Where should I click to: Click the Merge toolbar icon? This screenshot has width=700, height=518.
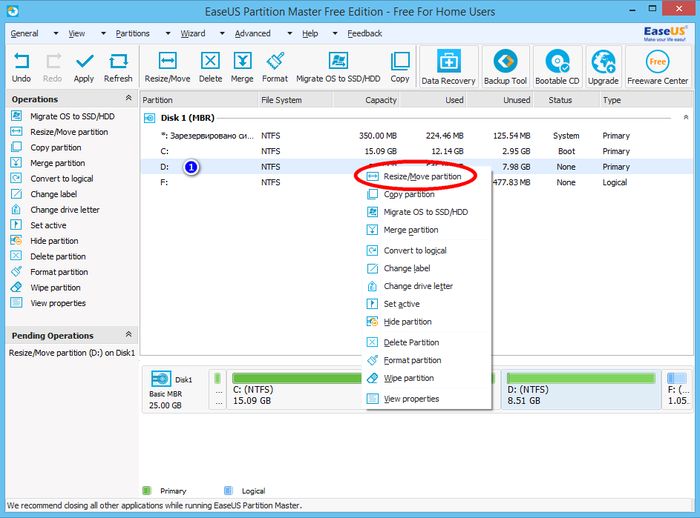[242, 67]
